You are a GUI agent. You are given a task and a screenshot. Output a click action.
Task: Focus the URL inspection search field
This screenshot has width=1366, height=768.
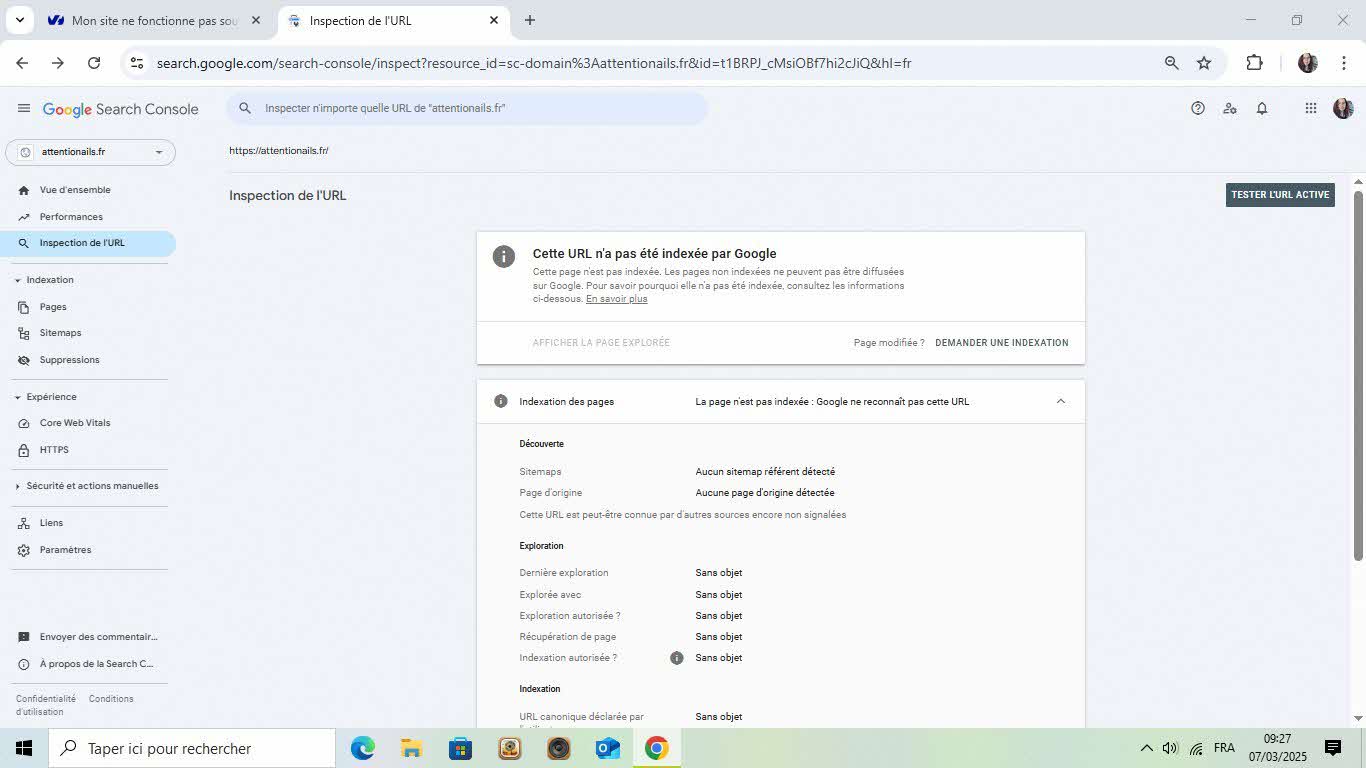[x=467, y=108]
